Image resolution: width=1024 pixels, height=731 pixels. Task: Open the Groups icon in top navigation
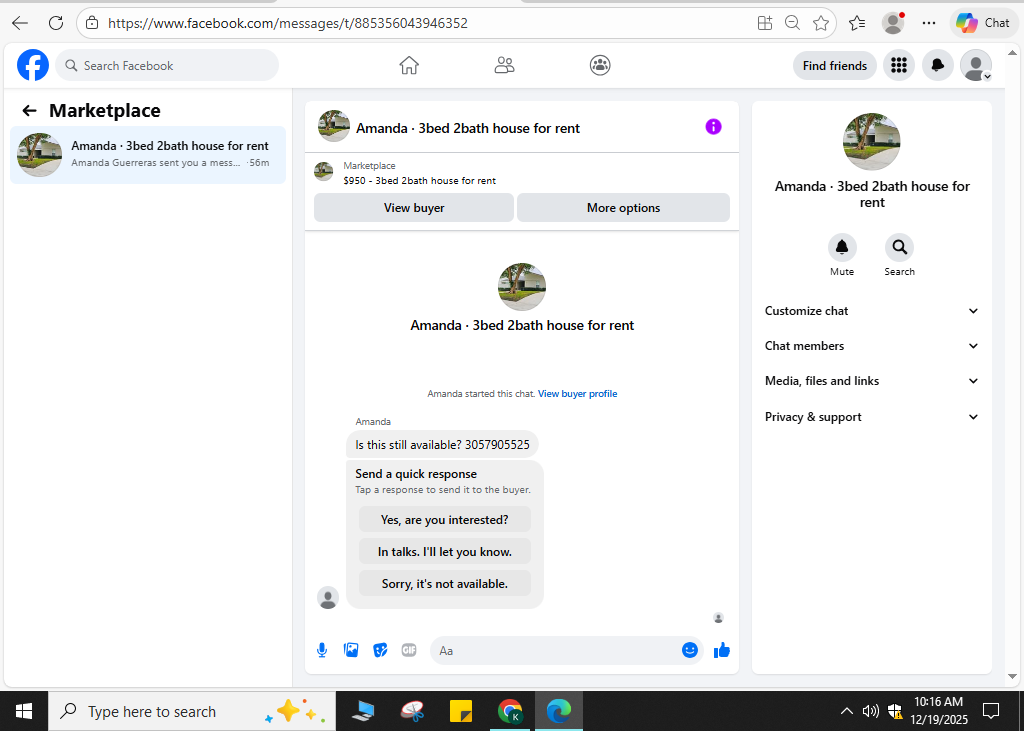[600, 65]
